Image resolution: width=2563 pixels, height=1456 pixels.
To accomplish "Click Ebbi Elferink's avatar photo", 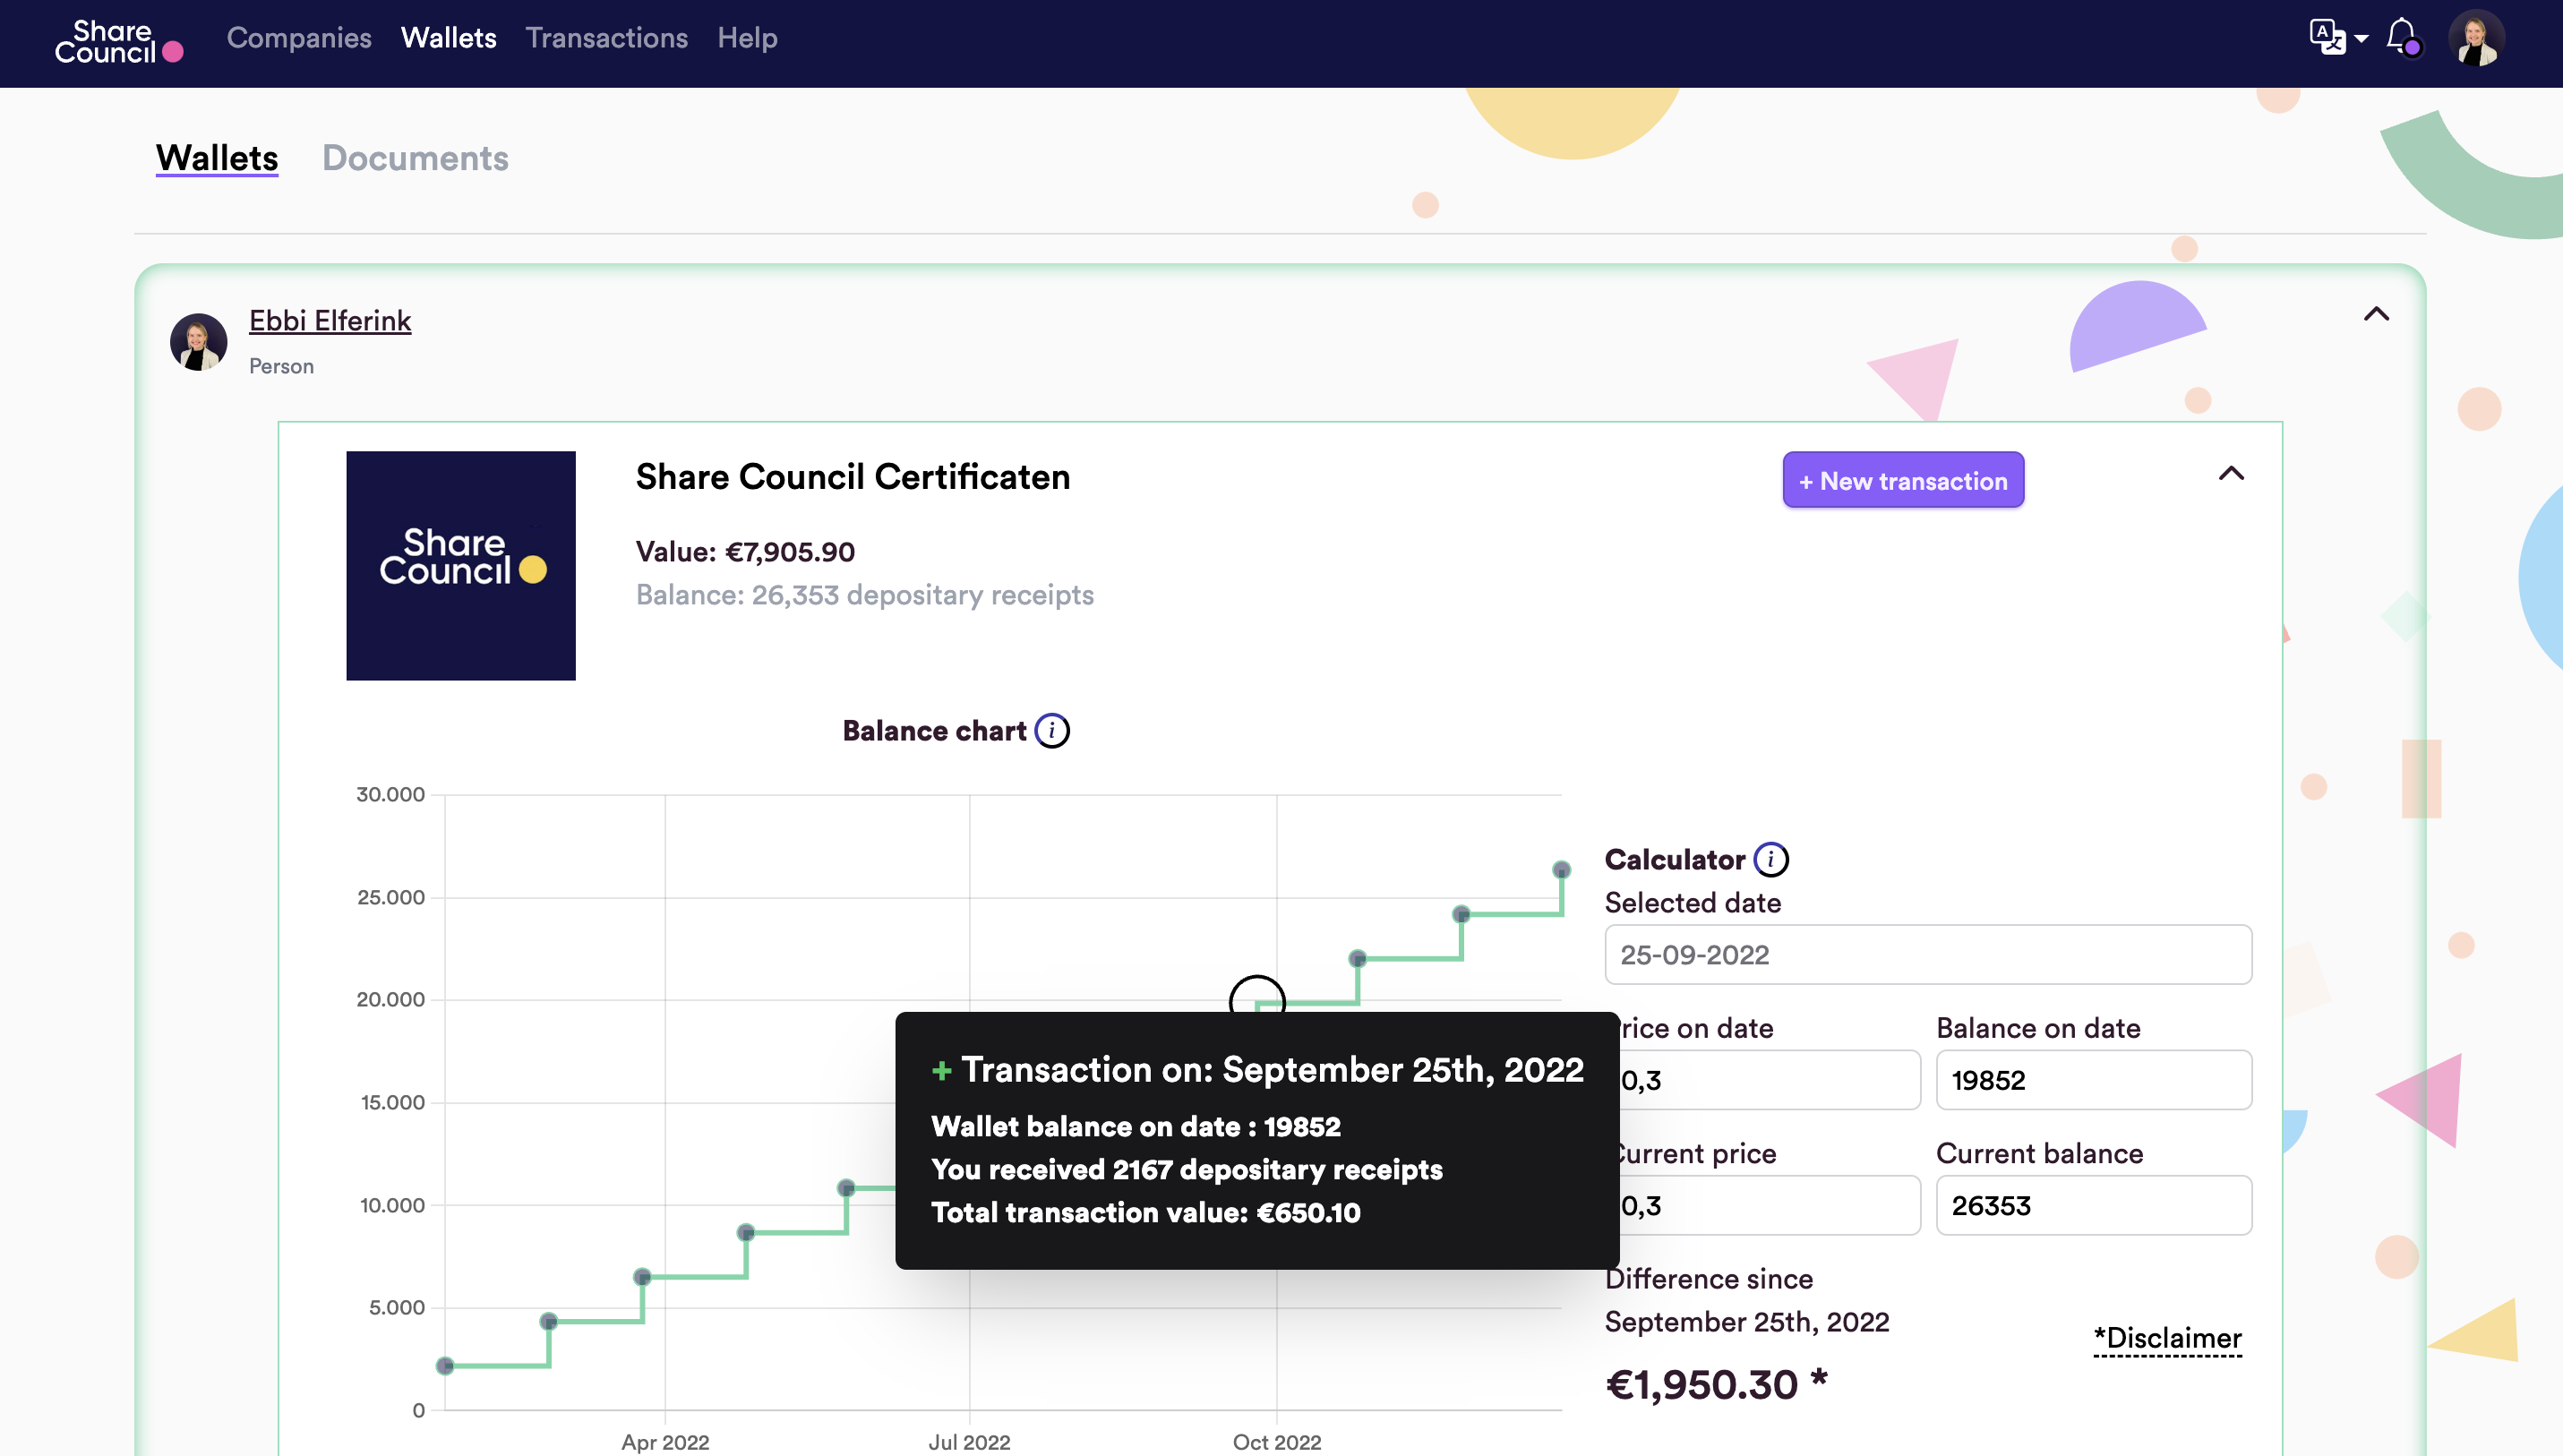I will (x=198, y=342).
